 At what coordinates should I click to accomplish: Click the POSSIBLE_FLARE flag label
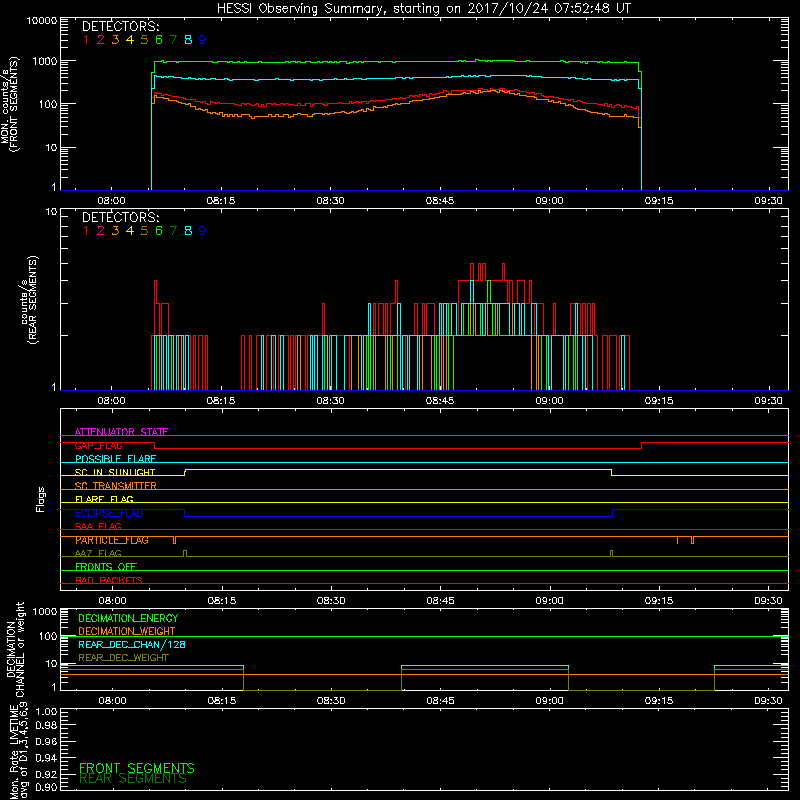click(x=115, y=459)
